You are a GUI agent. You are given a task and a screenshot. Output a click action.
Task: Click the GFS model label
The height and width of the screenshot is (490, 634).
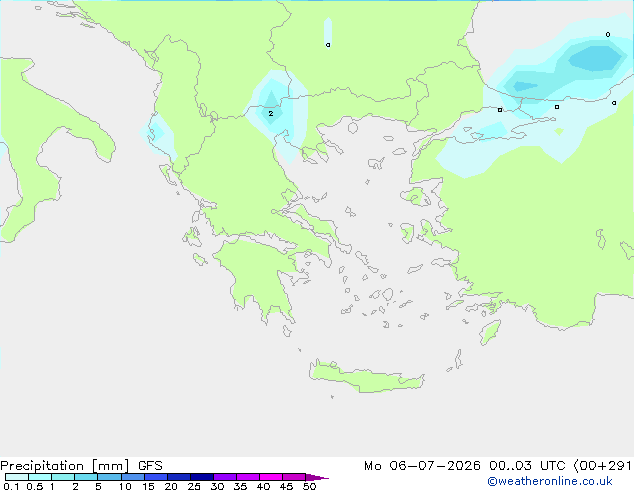pos(150,466)
